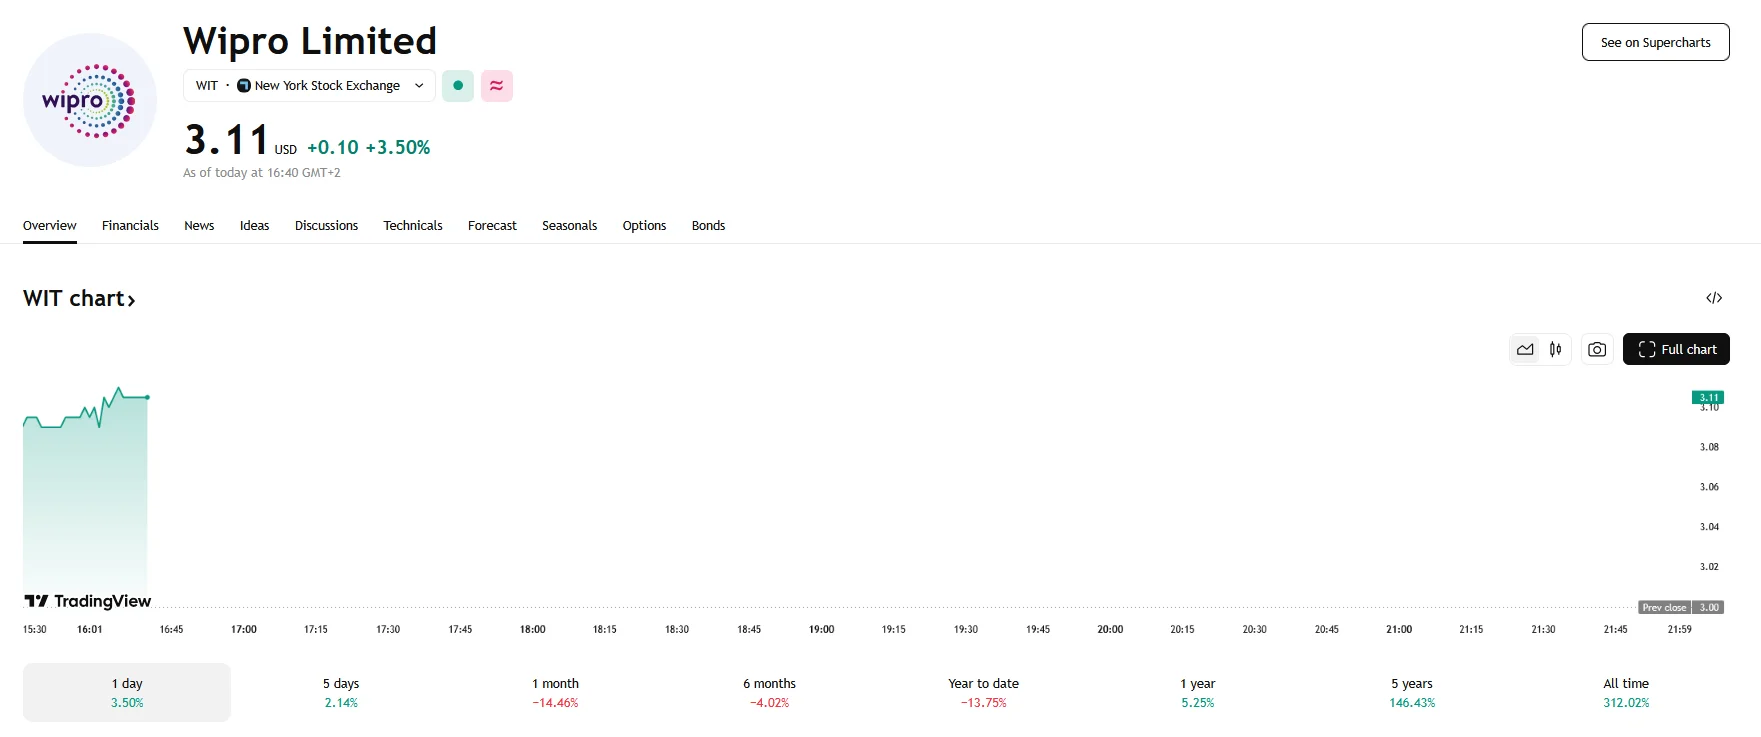Click See on Supercharts button
This screenshot has height=737, width=1761.
[1656, 42]
